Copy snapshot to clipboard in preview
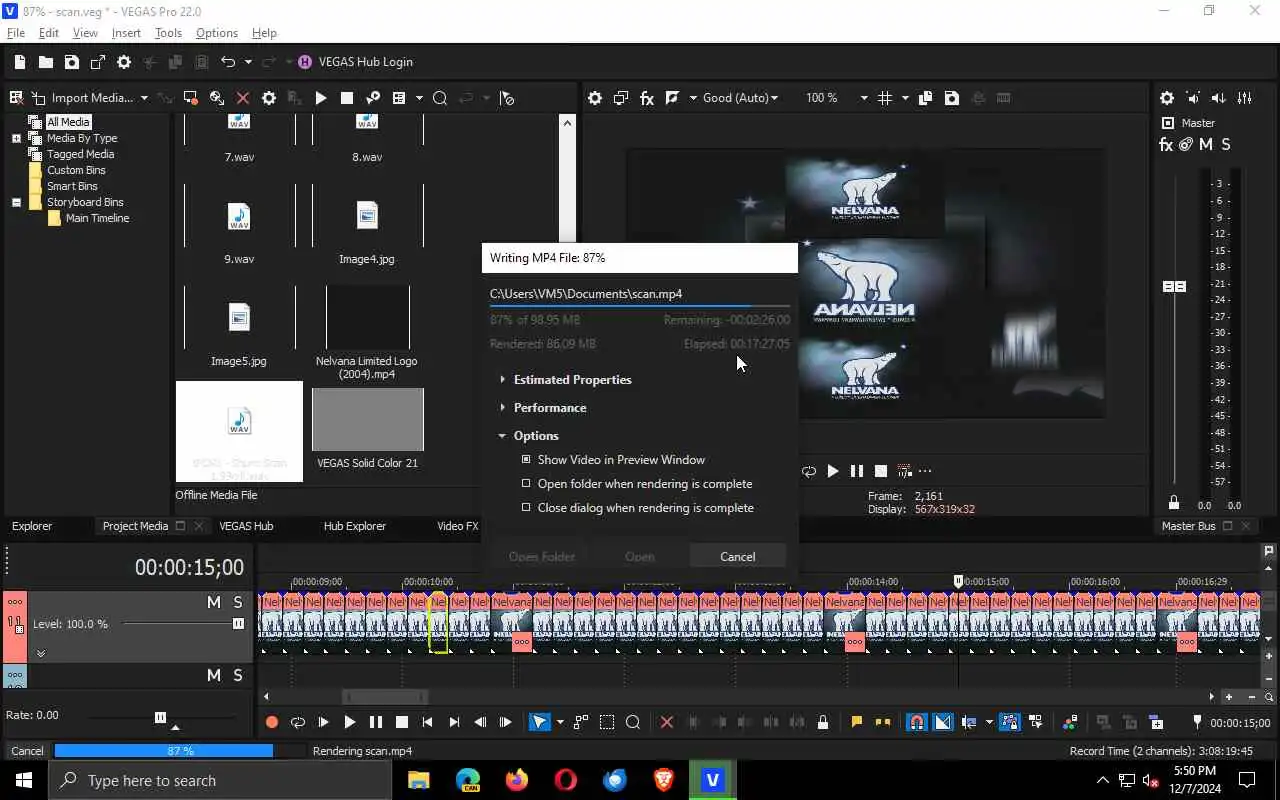Screen dimensions: 1280x800 (x=925, y=98)
